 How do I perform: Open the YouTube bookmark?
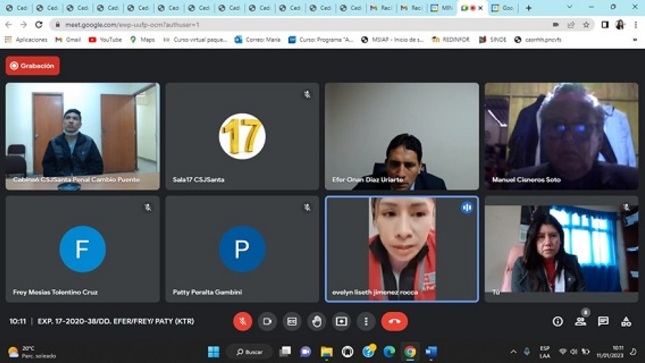click(x=105, y=40)
